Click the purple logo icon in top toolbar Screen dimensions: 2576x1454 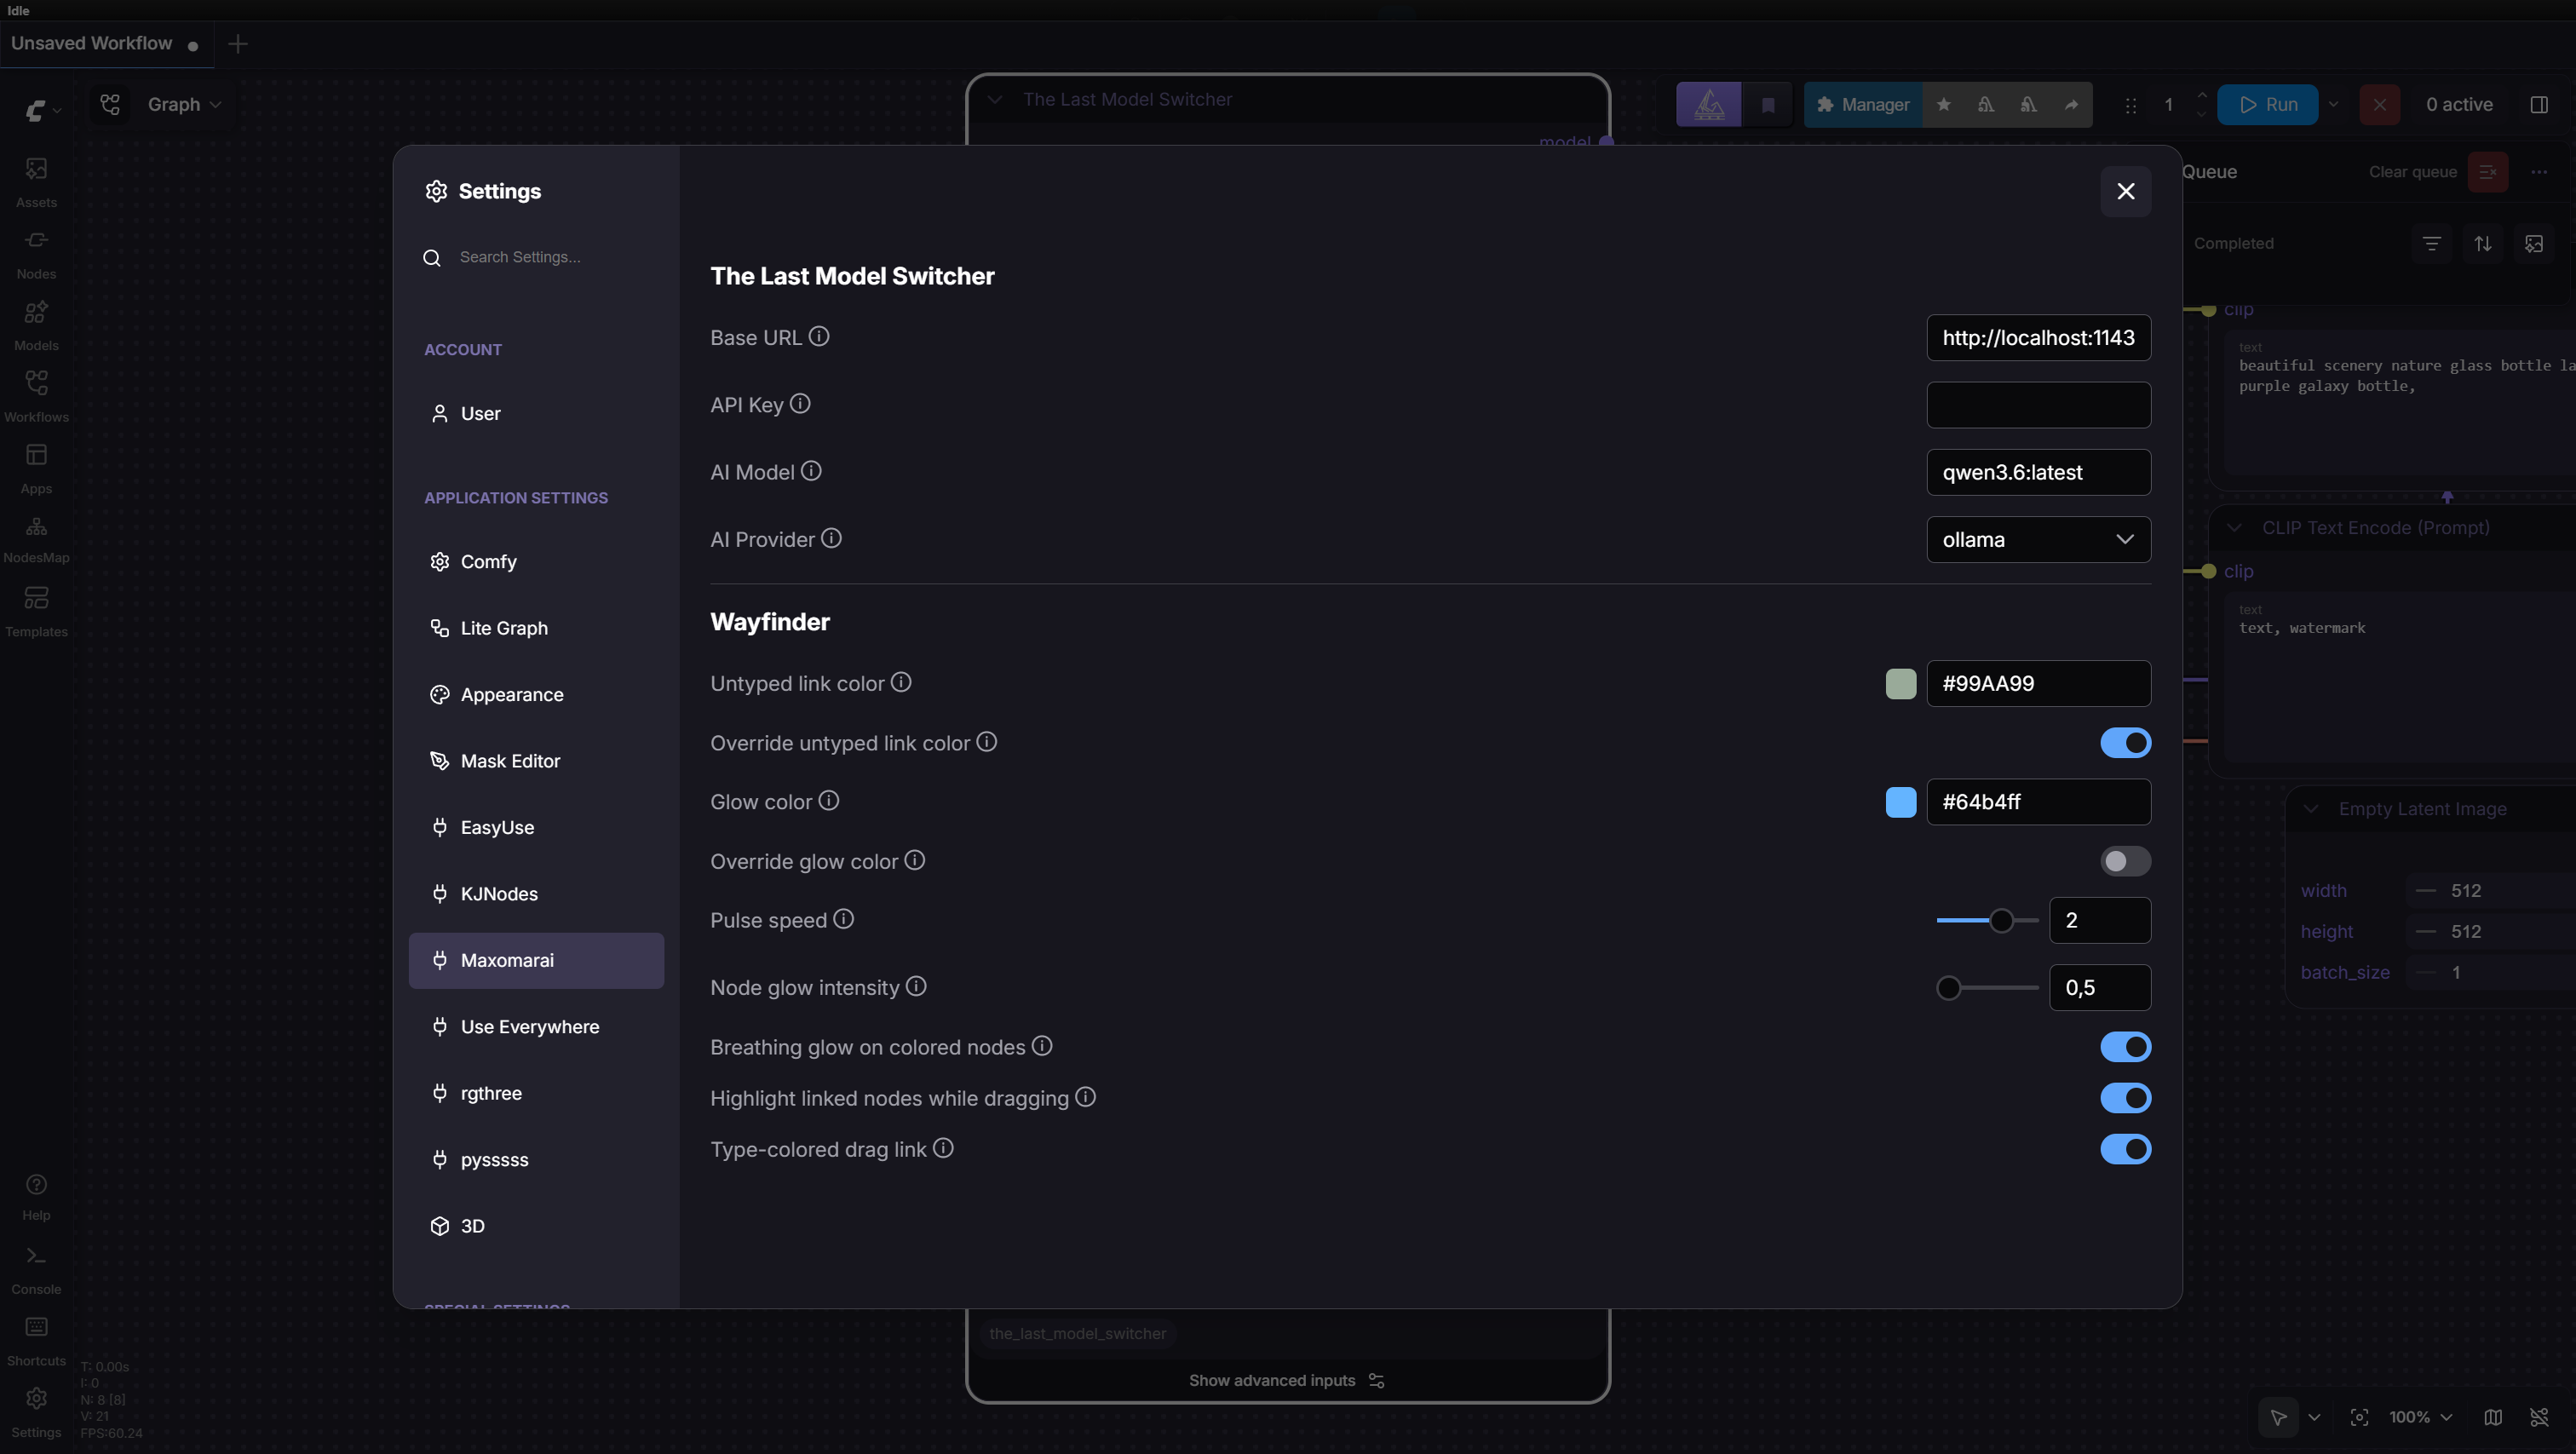coord(1708,104)
